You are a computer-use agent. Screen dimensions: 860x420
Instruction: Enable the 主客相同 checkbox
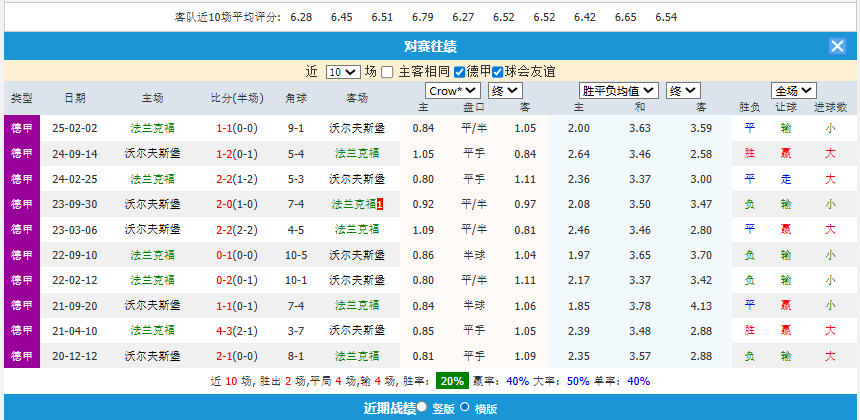[x=389, y=72]
